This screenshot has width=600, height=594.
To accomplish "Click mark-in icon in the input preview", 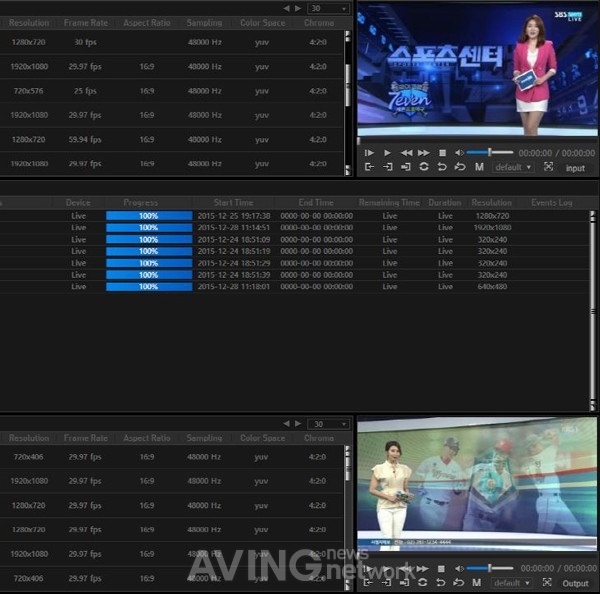I will point(369,167).
